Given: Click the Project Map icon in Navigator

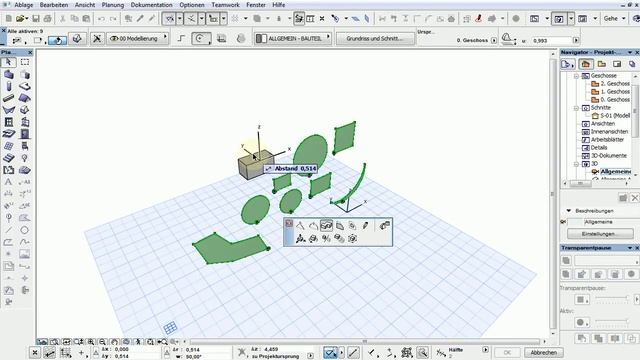Looking at the screenshot, I should coord(585,64).
